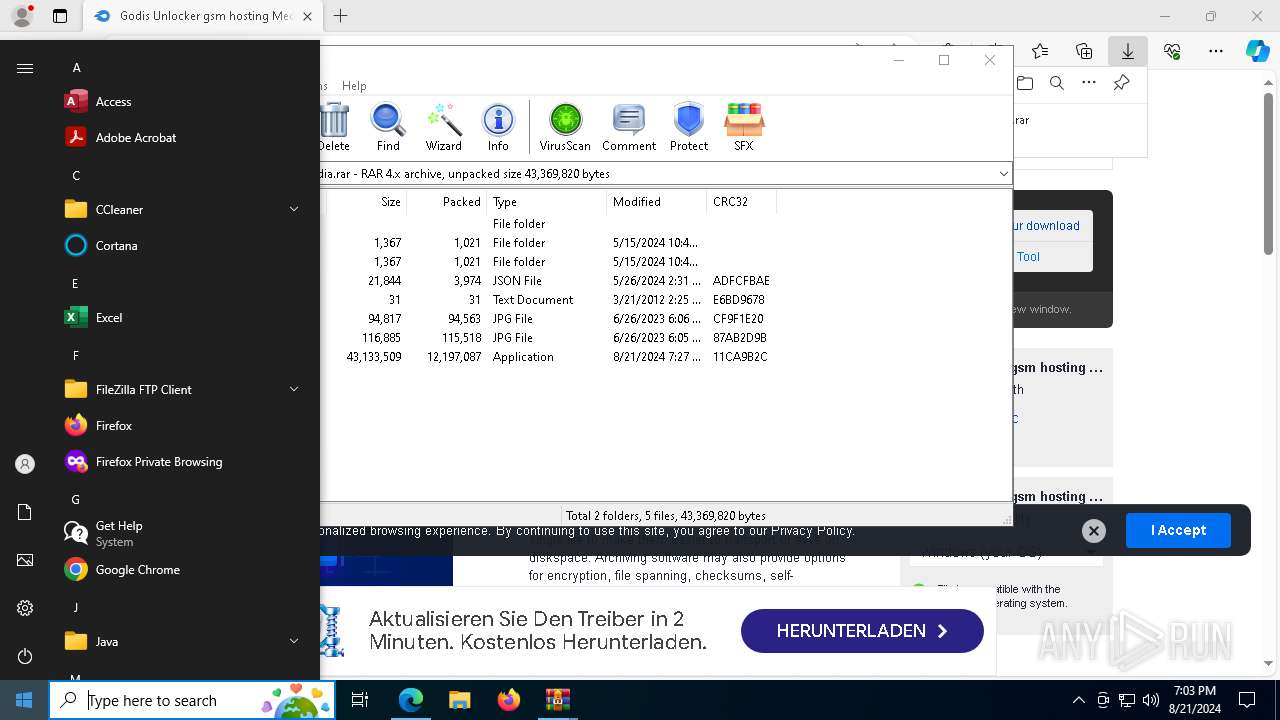Sort by the Packed column header

coord(447,202)
